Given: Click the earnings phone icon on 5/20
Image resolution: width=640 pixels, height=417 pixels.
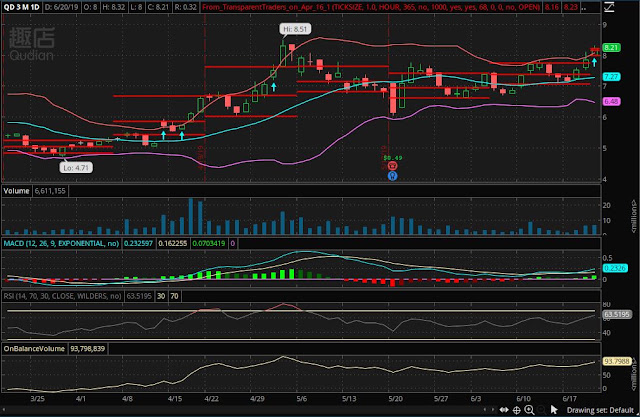Looking at the screenshot, I should [x=392, y=166].
